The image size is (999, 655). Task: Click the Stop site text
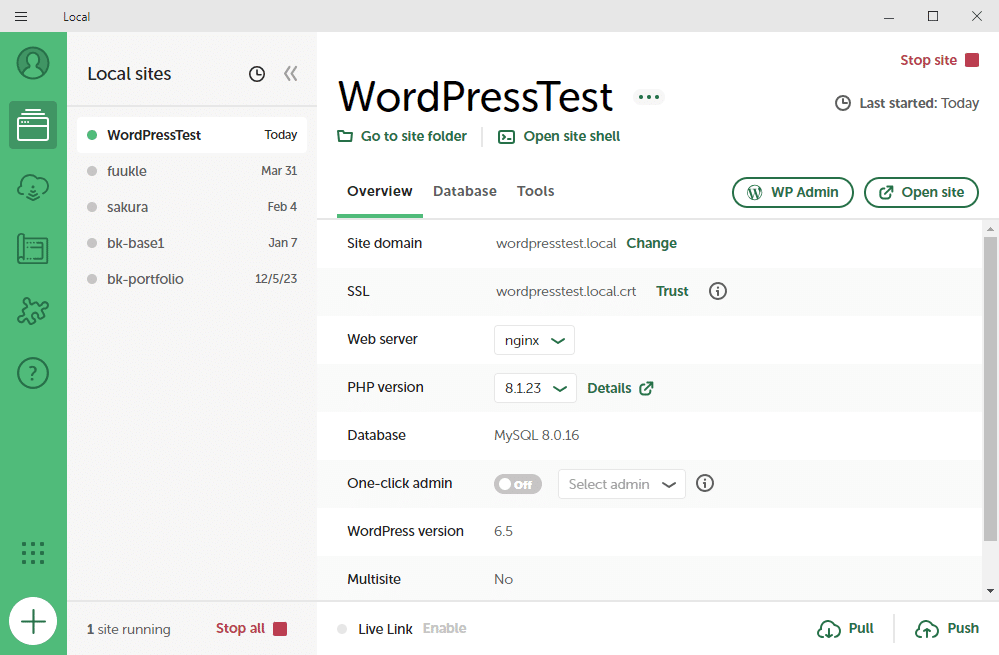[928, 60]
